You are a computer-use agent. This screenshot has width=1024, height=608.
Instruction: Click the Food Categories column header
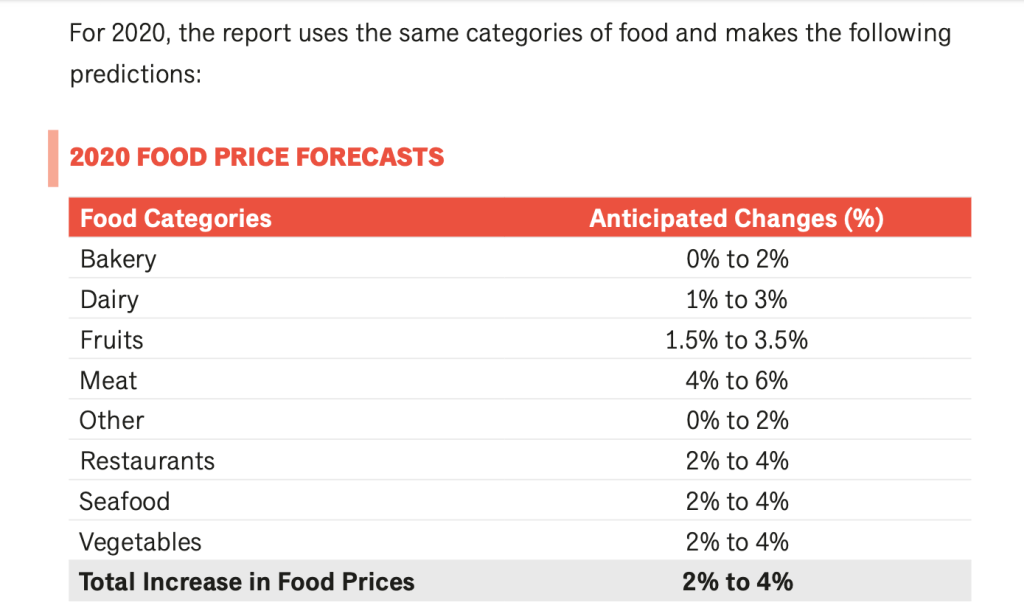[176, 218]
